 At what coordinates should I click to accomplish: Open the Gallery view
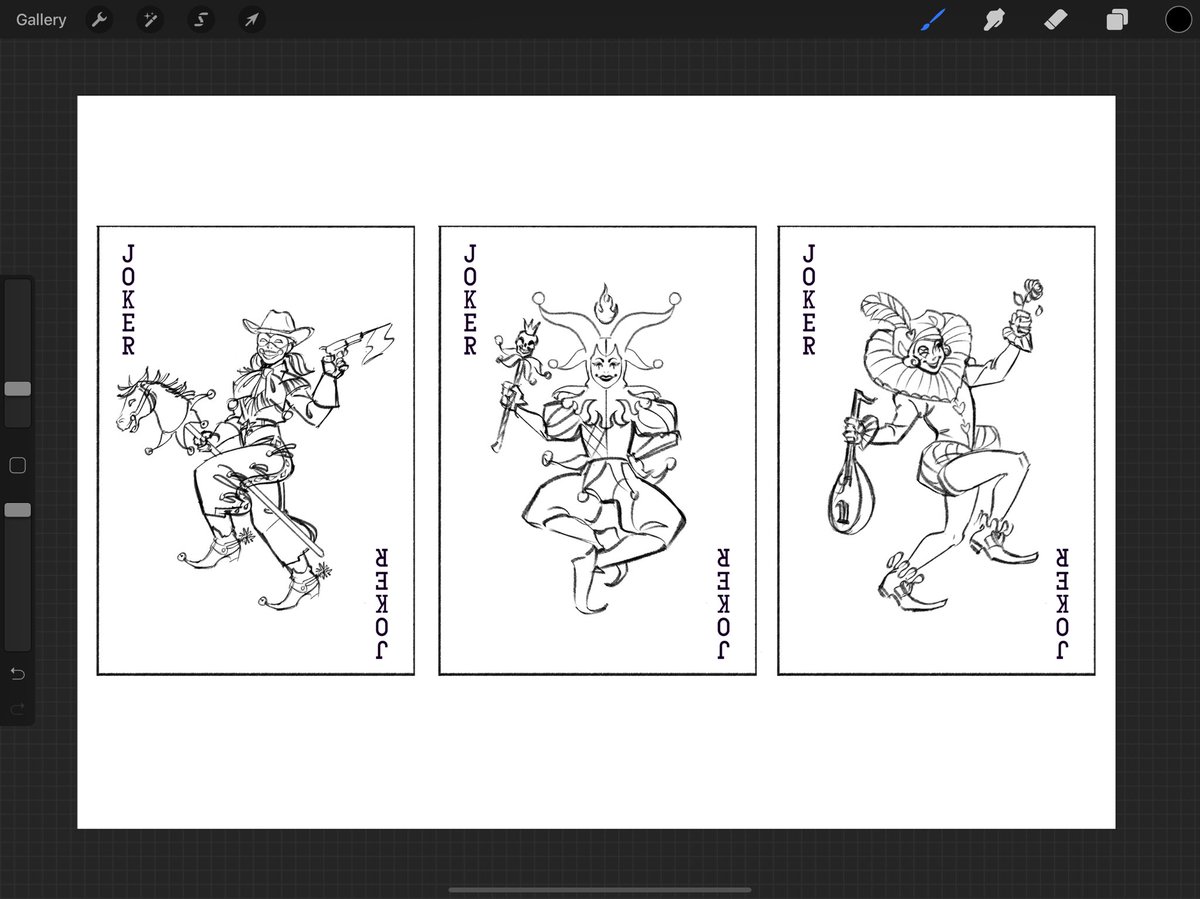pos(41,20)
